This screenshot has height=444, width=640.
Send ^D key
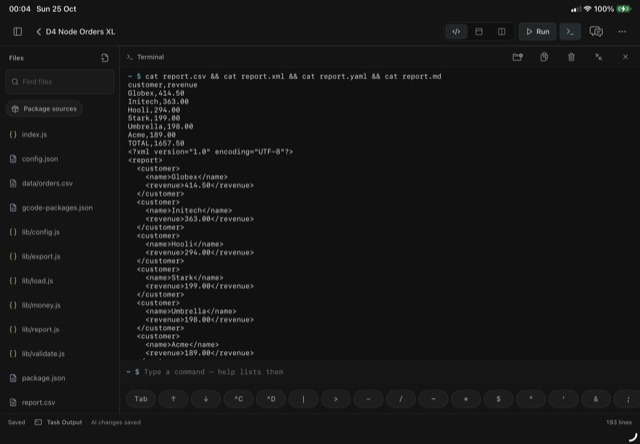(x=271, y=399)
